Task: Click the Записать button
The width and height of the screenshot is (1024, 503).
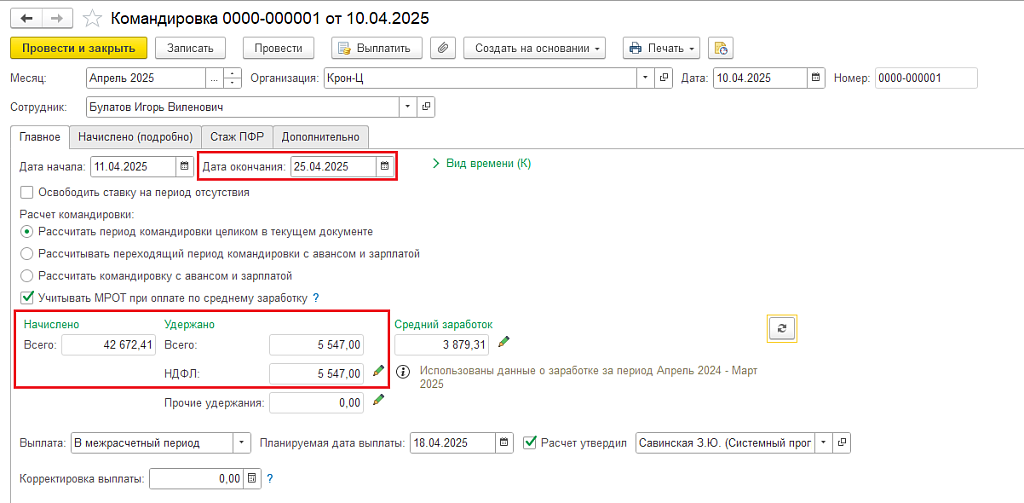Action: tap(190, 48)
